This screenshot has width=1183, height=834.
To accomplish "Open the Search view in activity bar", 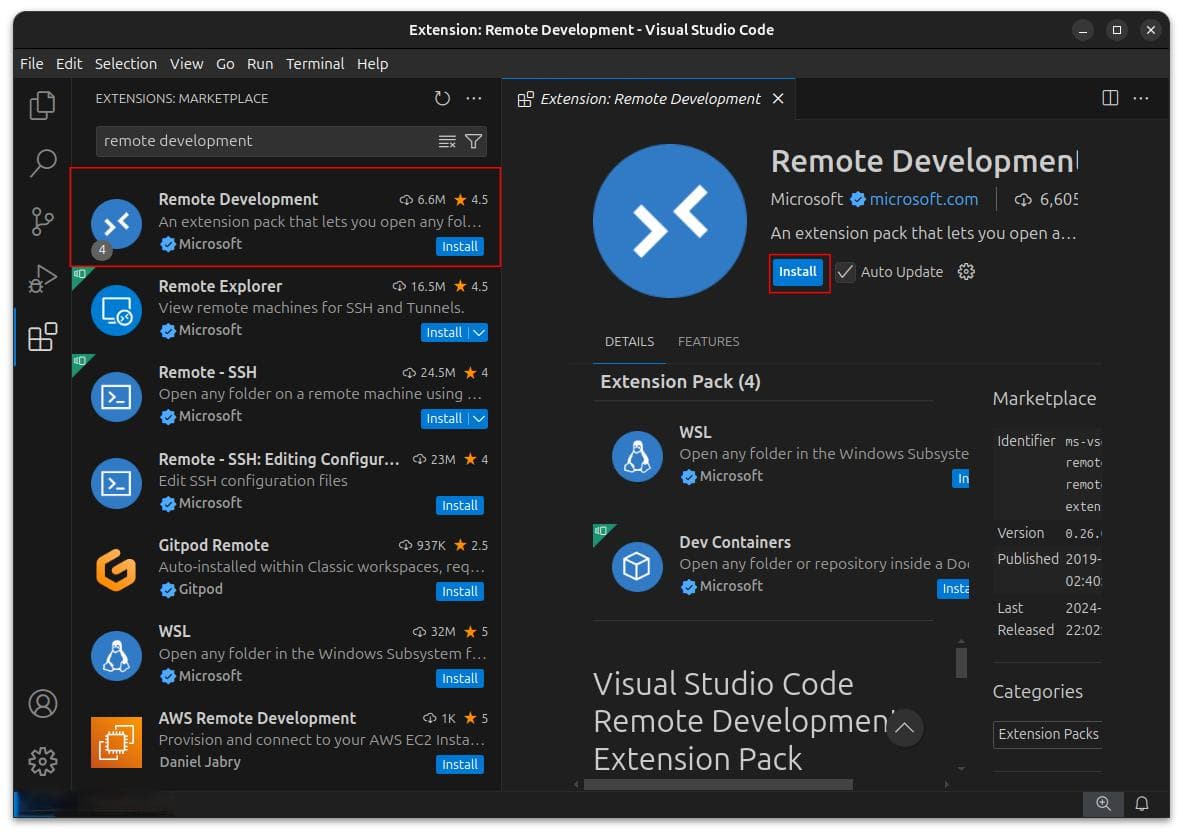I will 42,162.
